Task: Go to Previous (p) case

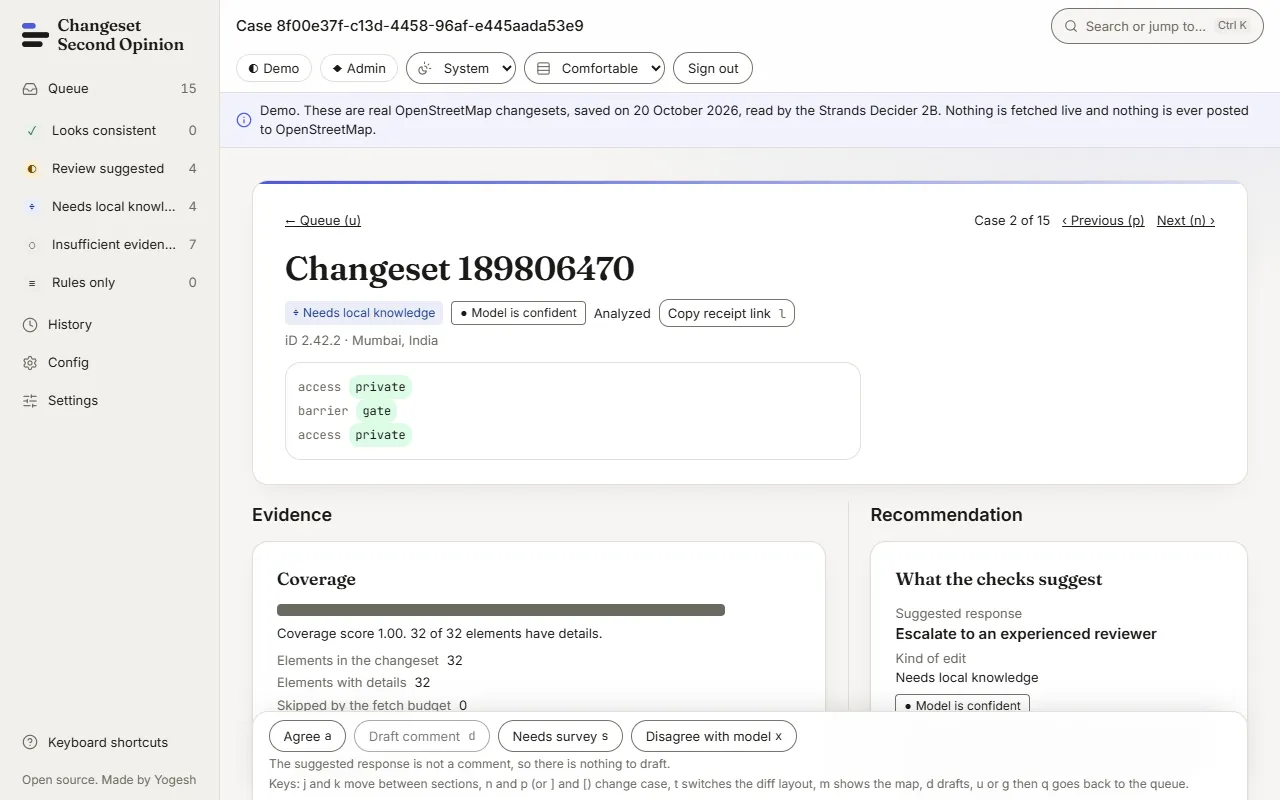Action: click(x=1103, y=220)
